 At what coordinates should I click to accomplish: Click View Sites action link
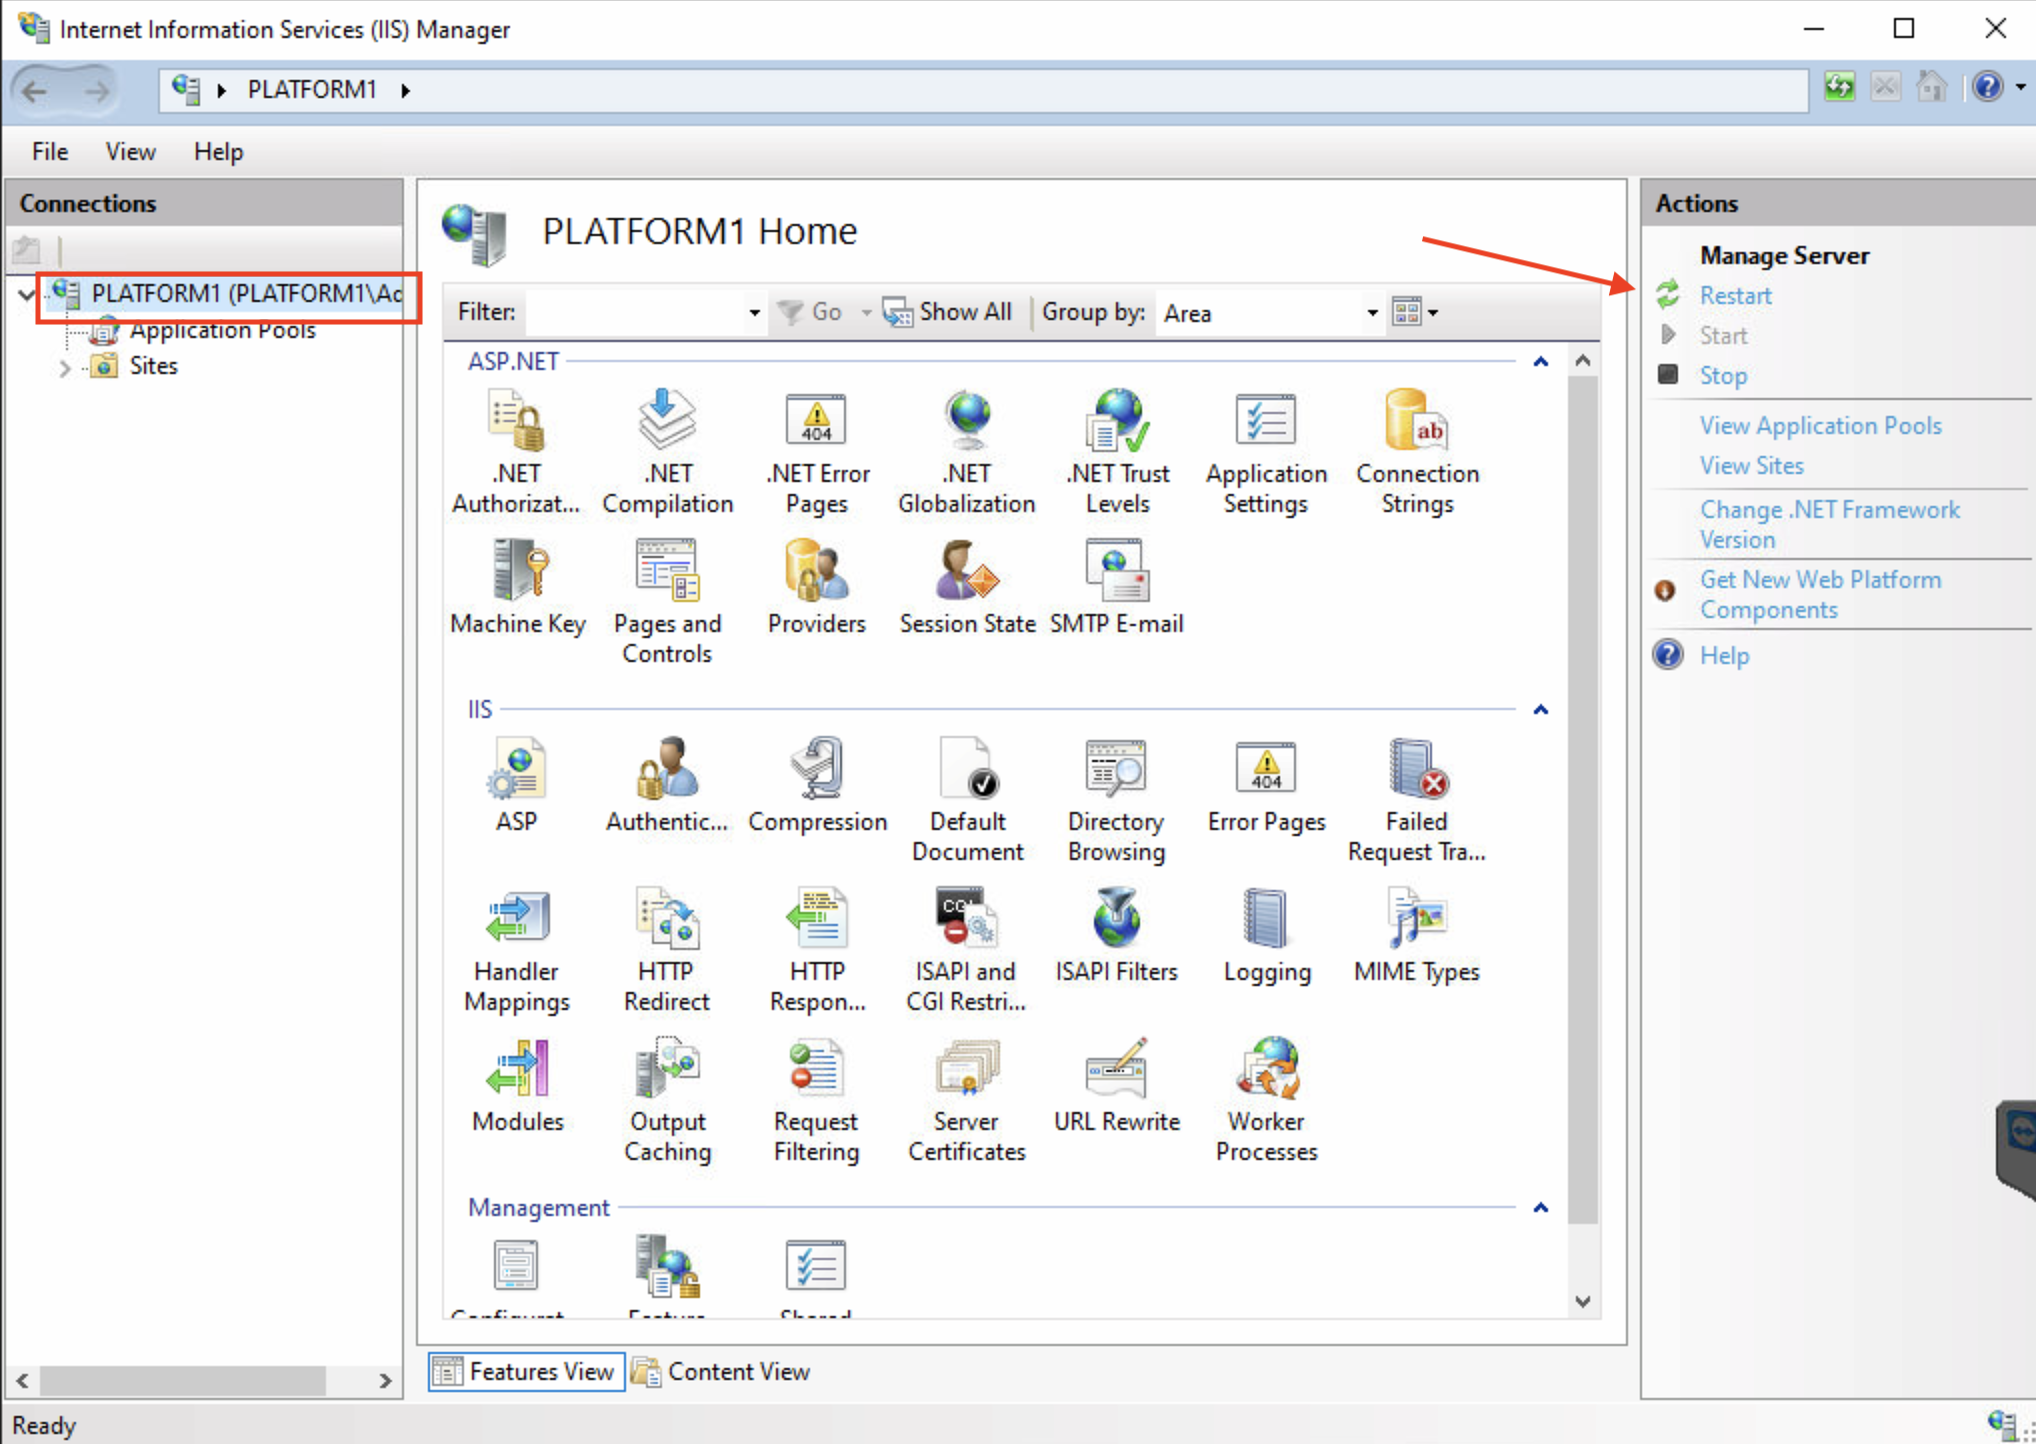(x=1751, y=466)
